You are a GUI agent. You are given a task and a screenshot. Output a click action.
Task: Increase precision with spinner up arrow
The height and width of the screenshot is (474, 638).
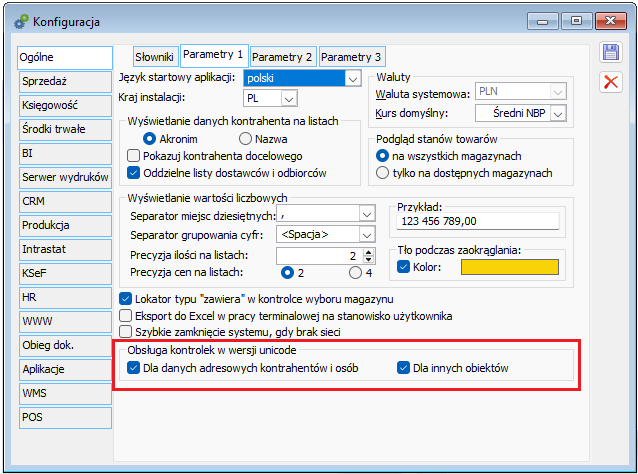pyautogui.click(x=368, y=250)
